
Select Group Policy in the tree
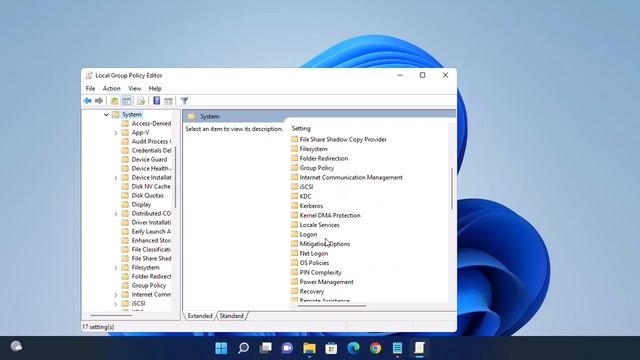(x=149, y=285)
